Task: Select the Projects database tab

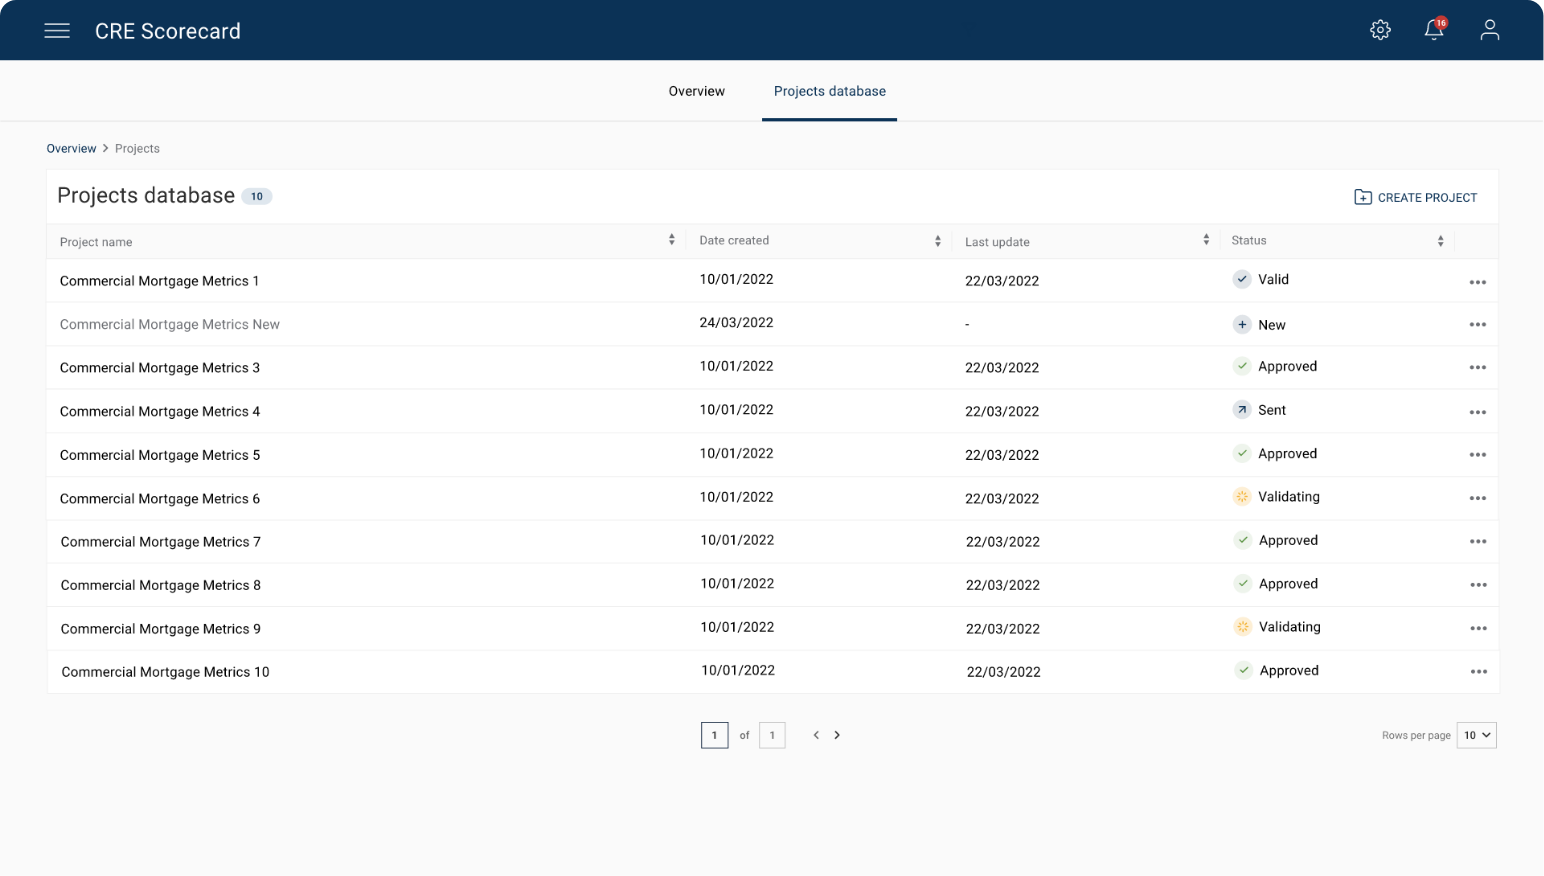Action: pos(830,91)
